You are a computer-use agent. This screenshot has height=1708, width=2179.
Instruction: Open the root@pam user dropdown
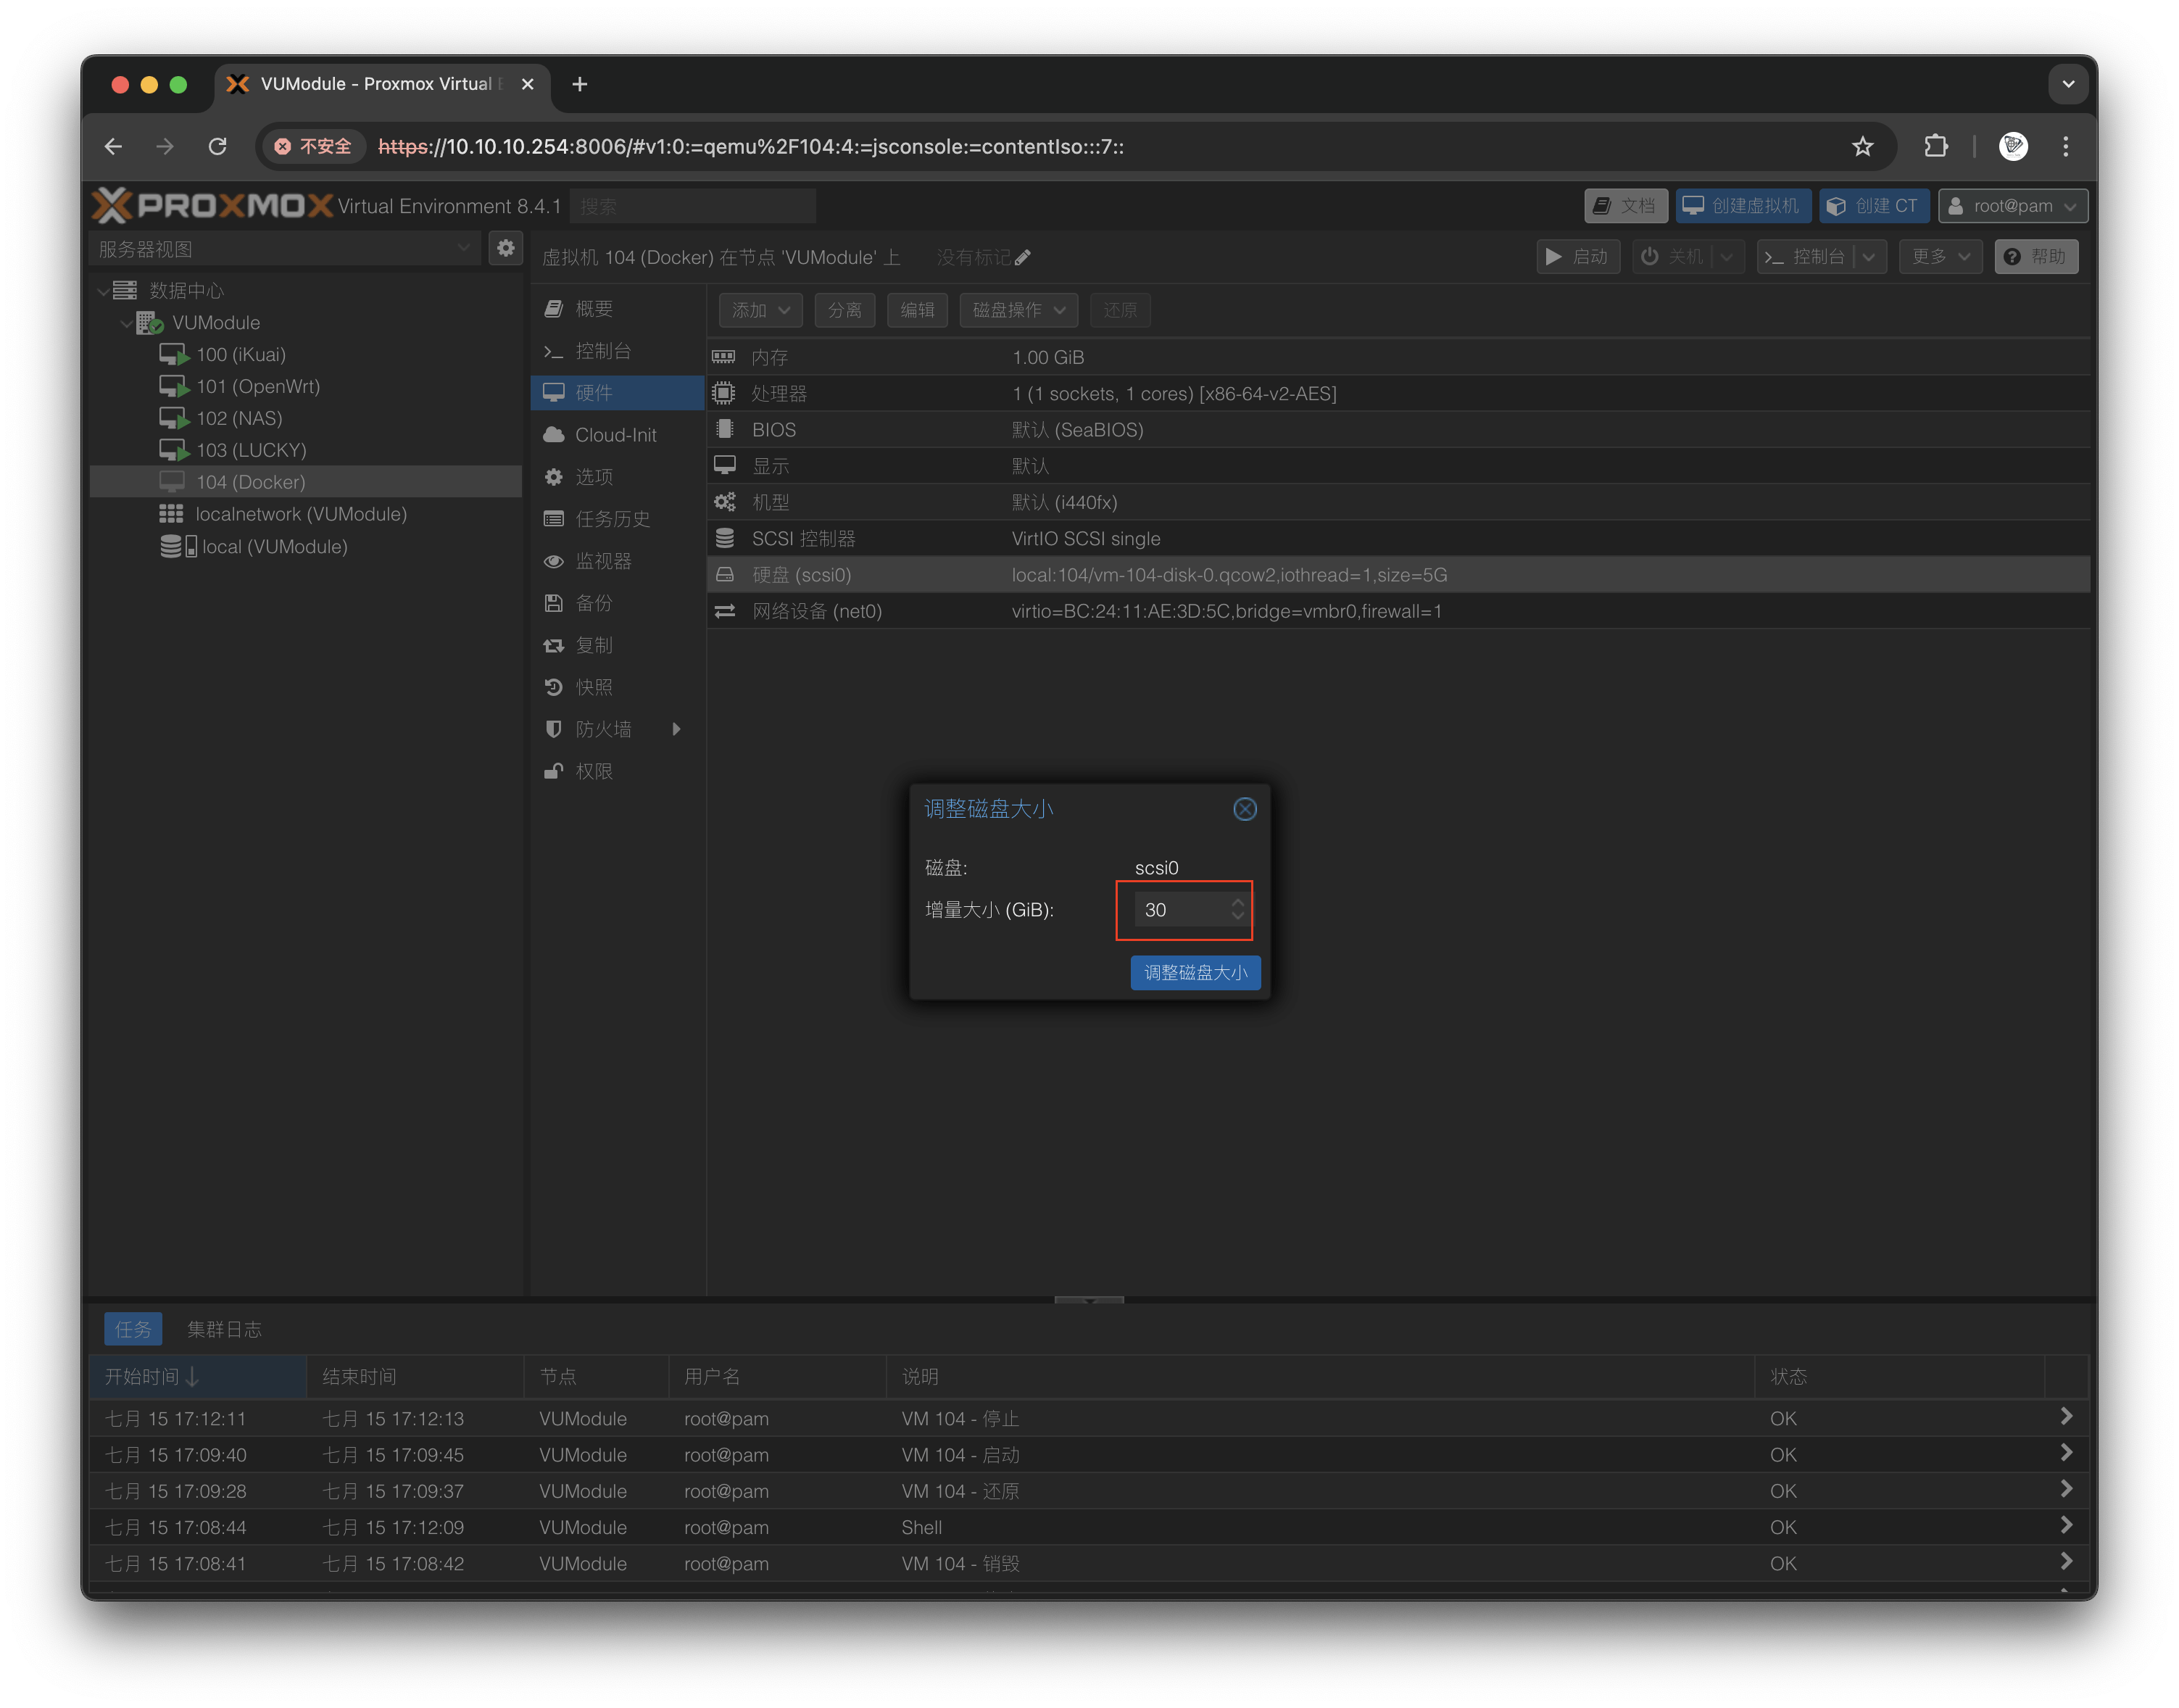coord(2012,206)
